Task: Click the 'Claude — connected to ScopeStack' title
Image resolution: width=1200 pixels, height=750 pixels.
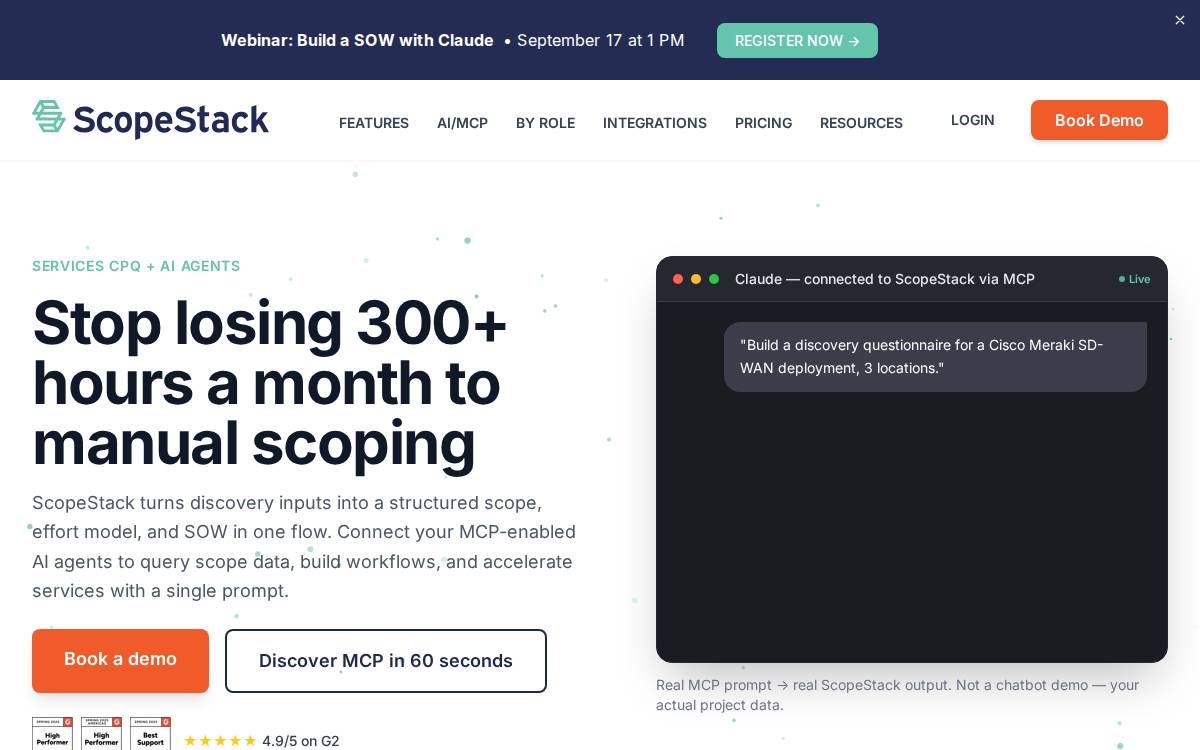Action: point(885,279)
